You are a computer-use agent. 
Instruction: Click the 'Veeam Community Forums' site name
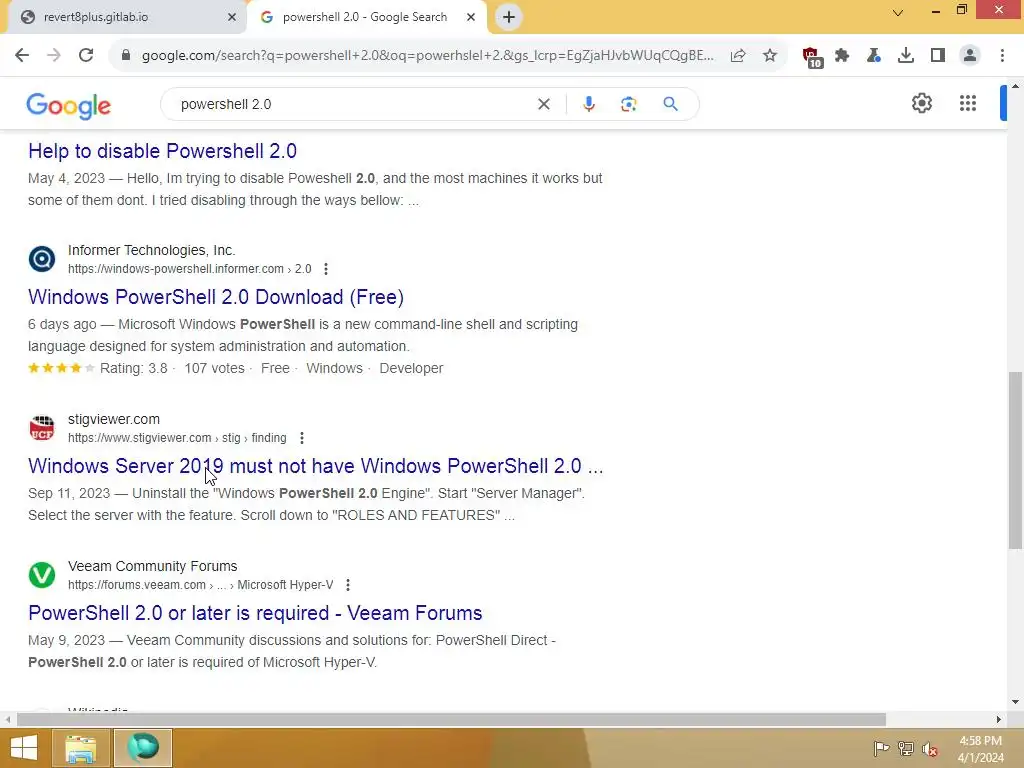(x=152, y=566)
